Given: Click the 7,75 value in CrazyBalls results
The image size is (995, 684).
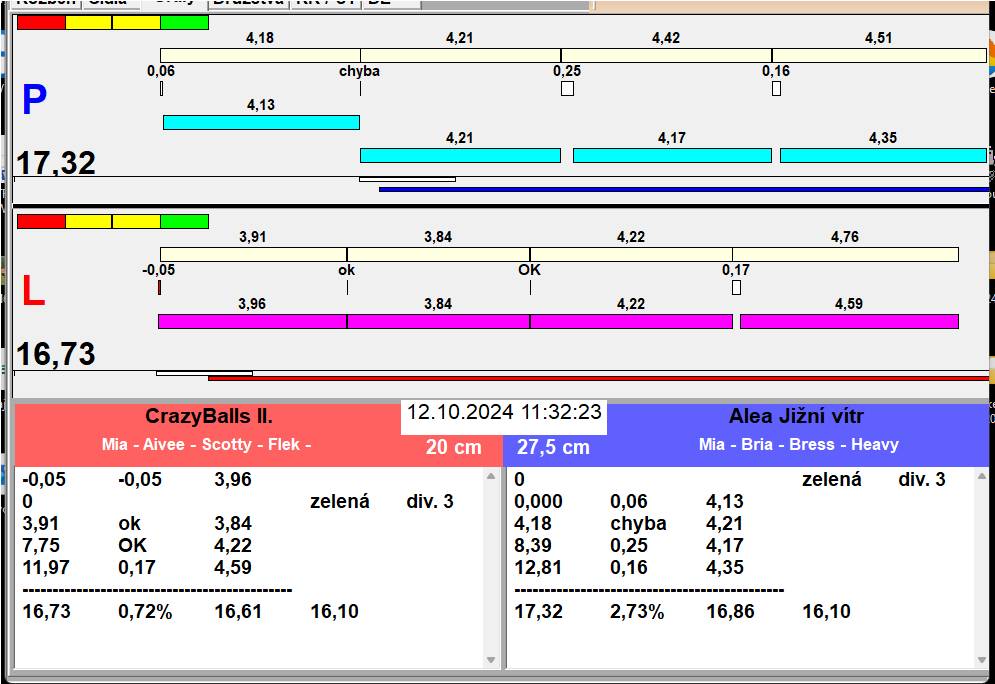Looking at the screenshot, I should [x=41, y=546].
